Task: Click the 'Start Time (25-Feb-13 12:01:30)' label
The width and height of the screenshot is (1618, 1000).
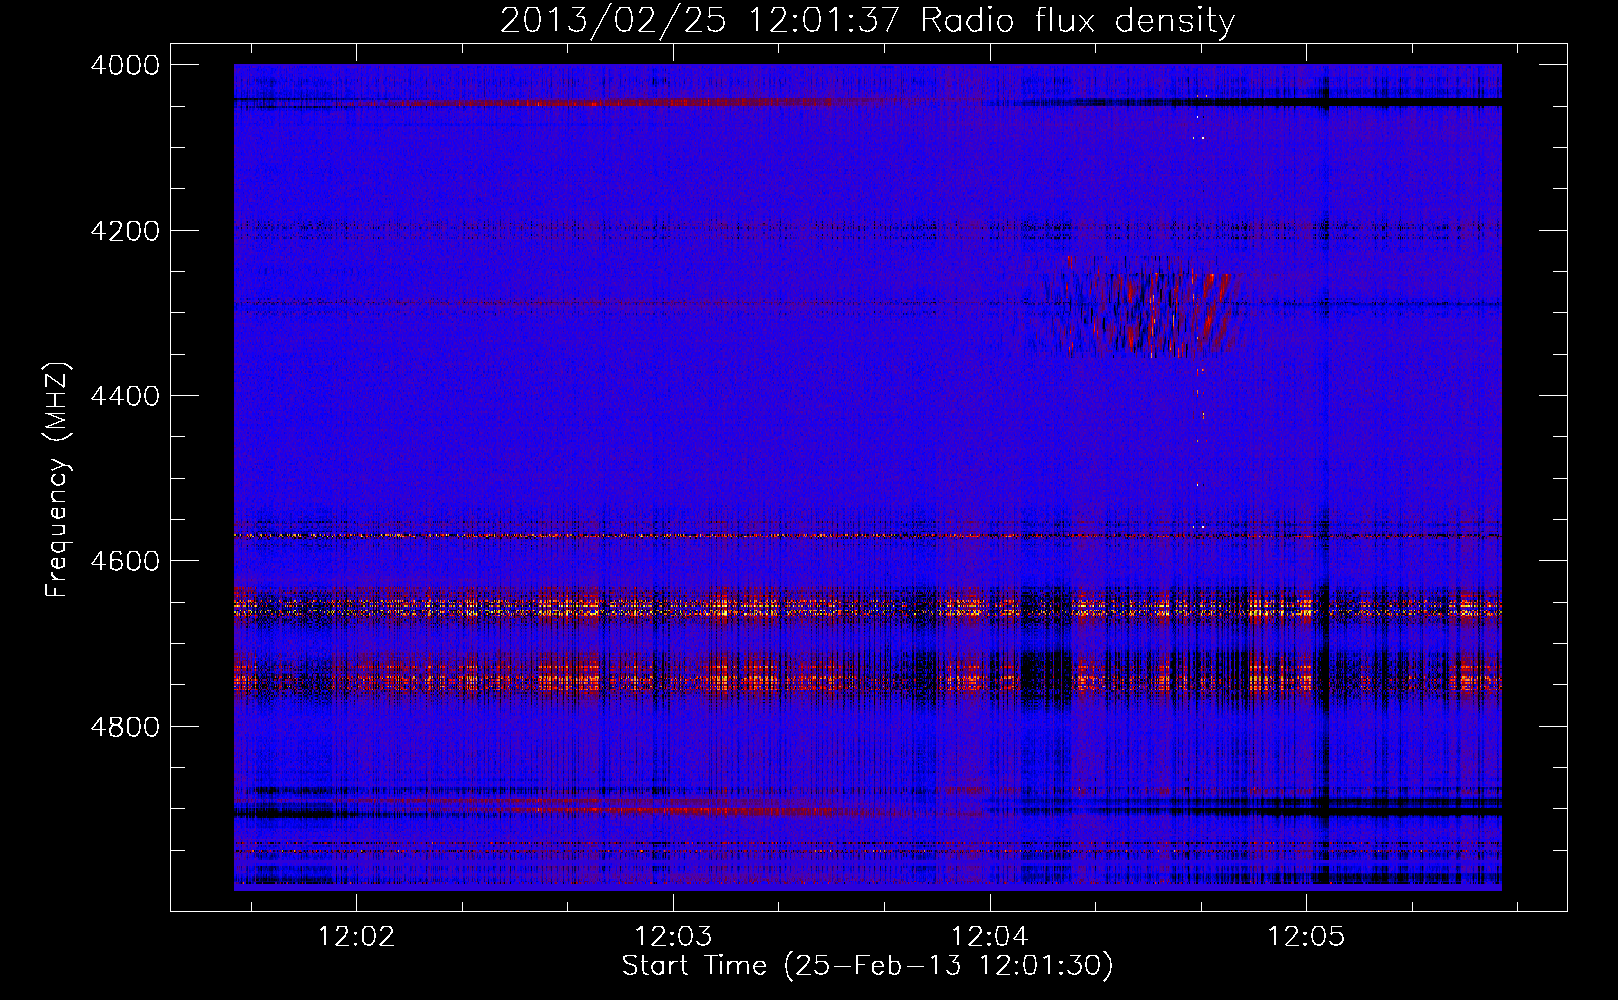Action: [x=867, y=966]
